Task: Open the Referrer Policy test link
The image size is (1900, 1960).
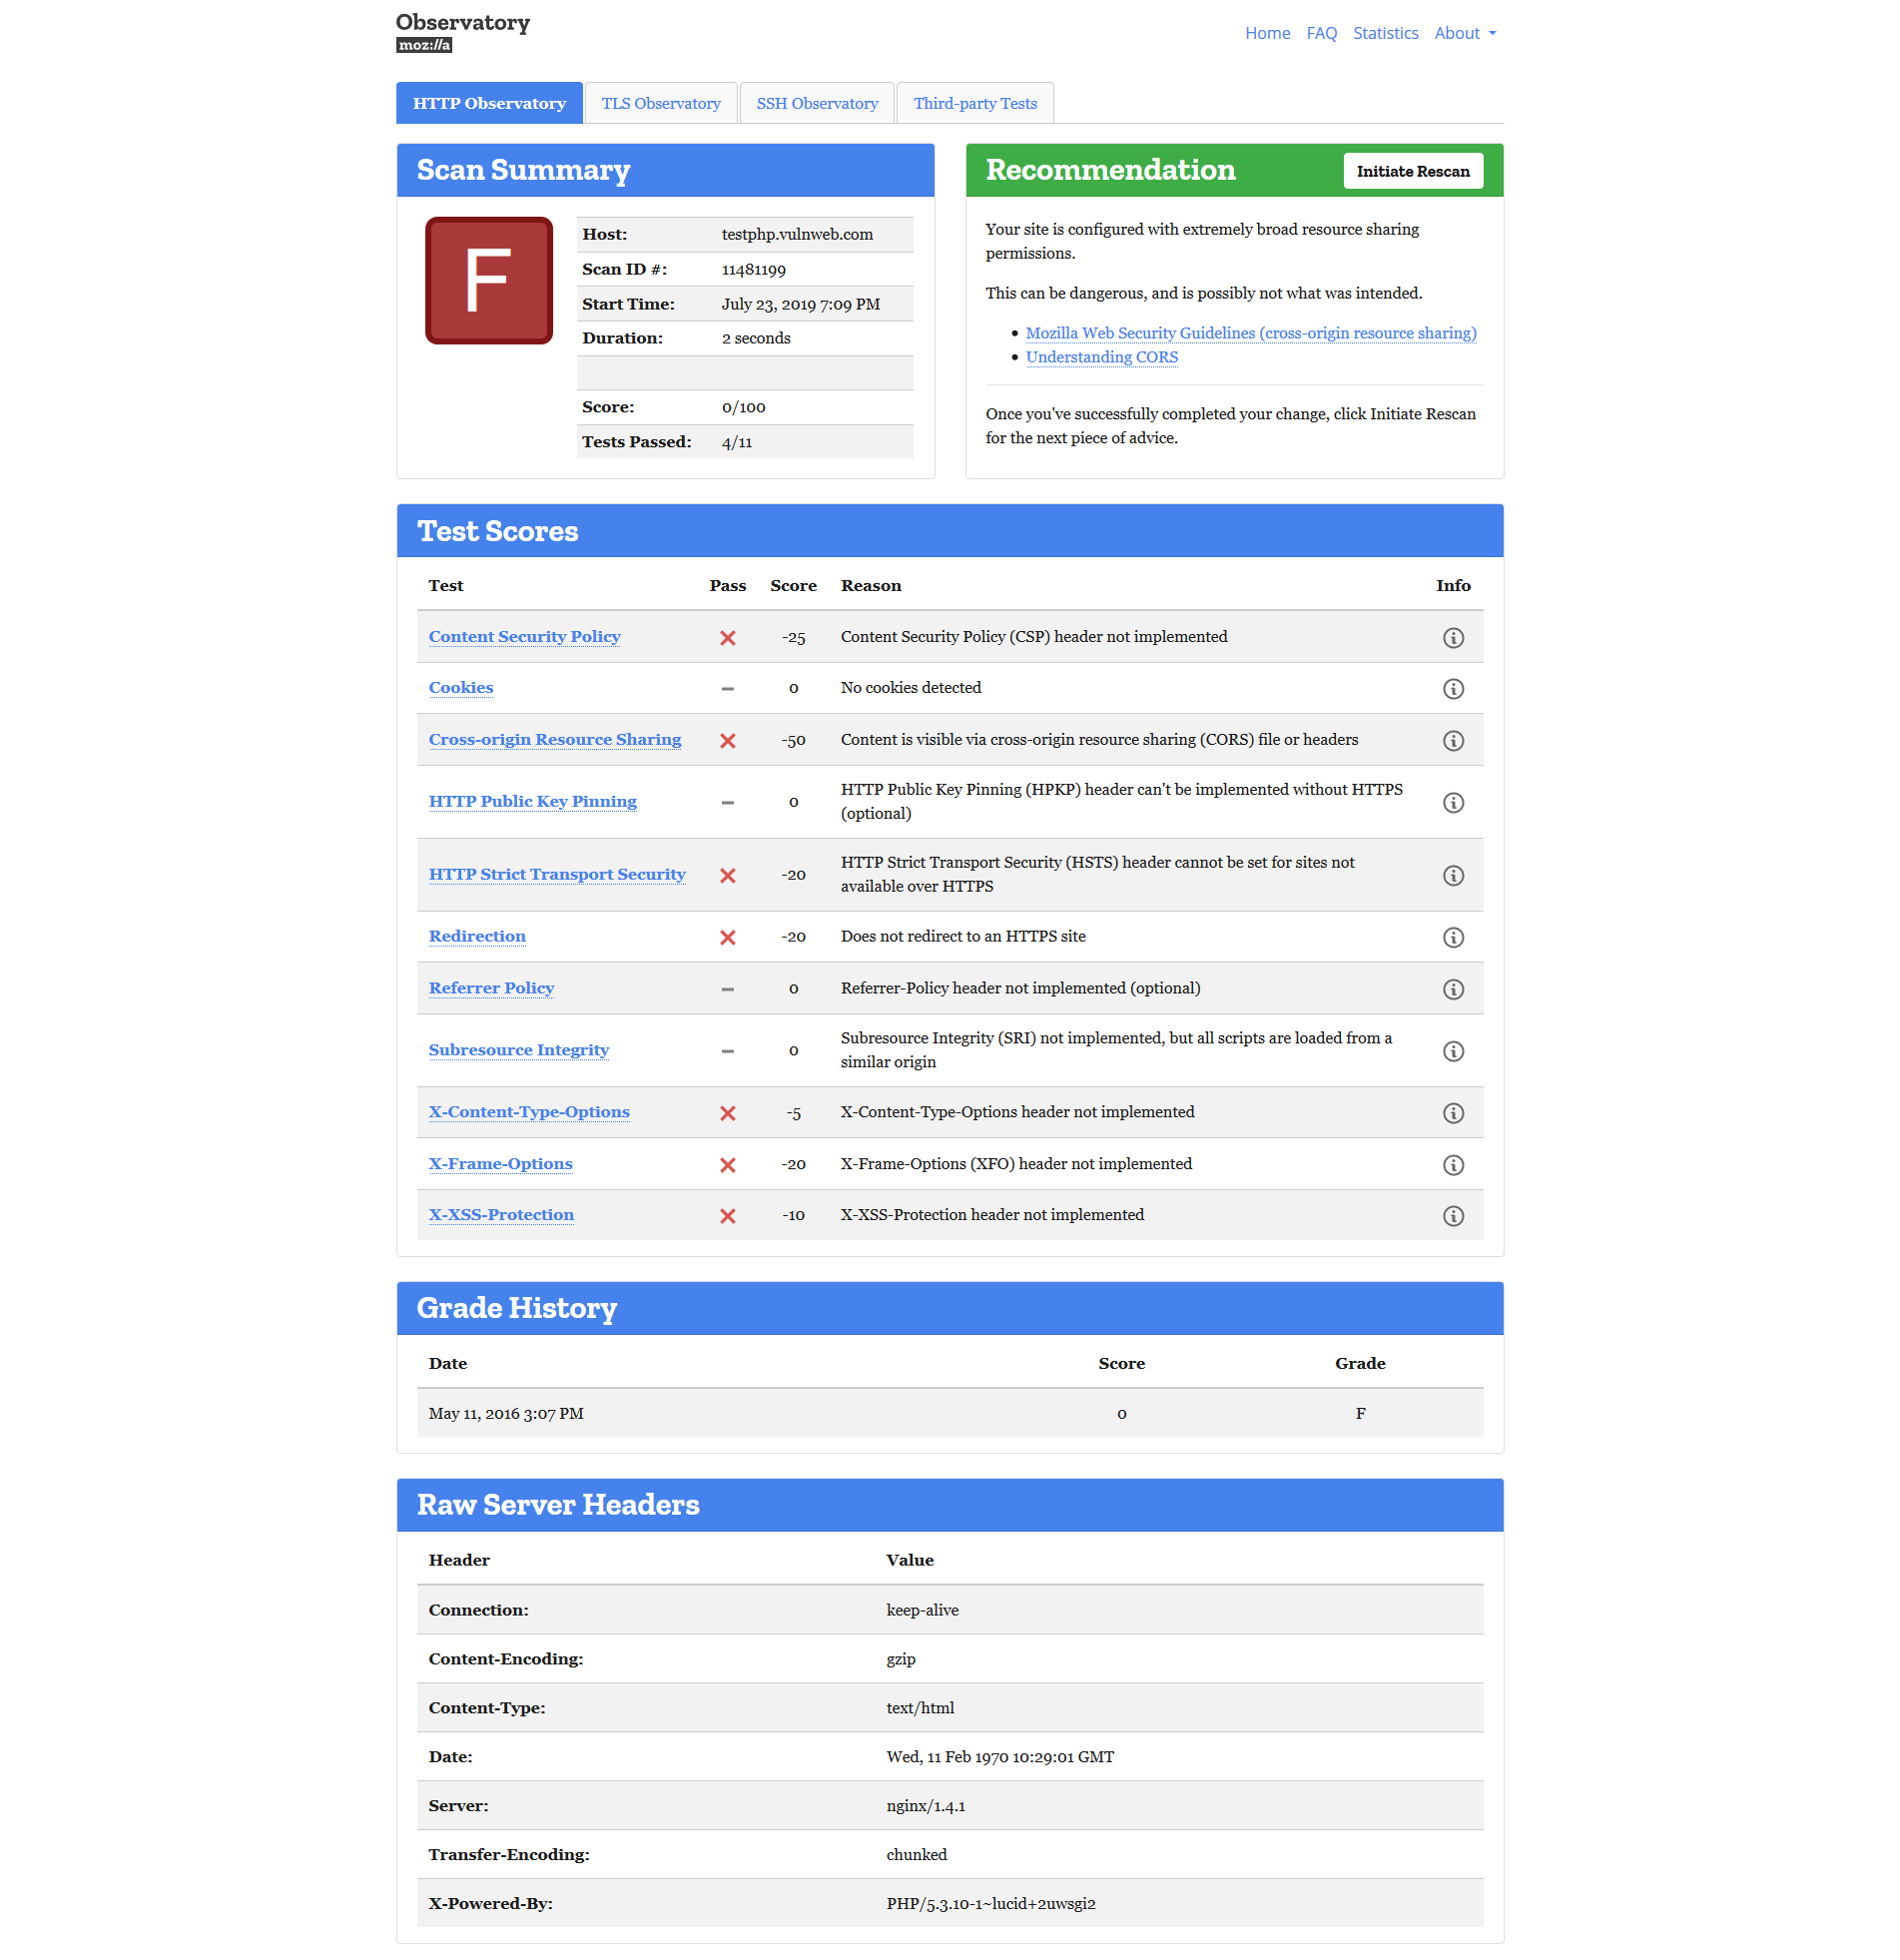Action: [491, 989]
